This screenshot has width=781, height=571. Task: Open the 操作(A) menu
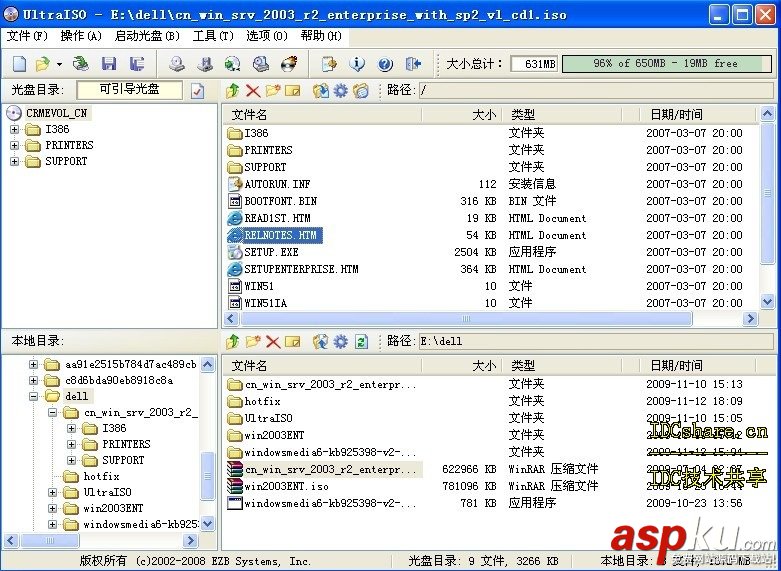coord(81,36)
